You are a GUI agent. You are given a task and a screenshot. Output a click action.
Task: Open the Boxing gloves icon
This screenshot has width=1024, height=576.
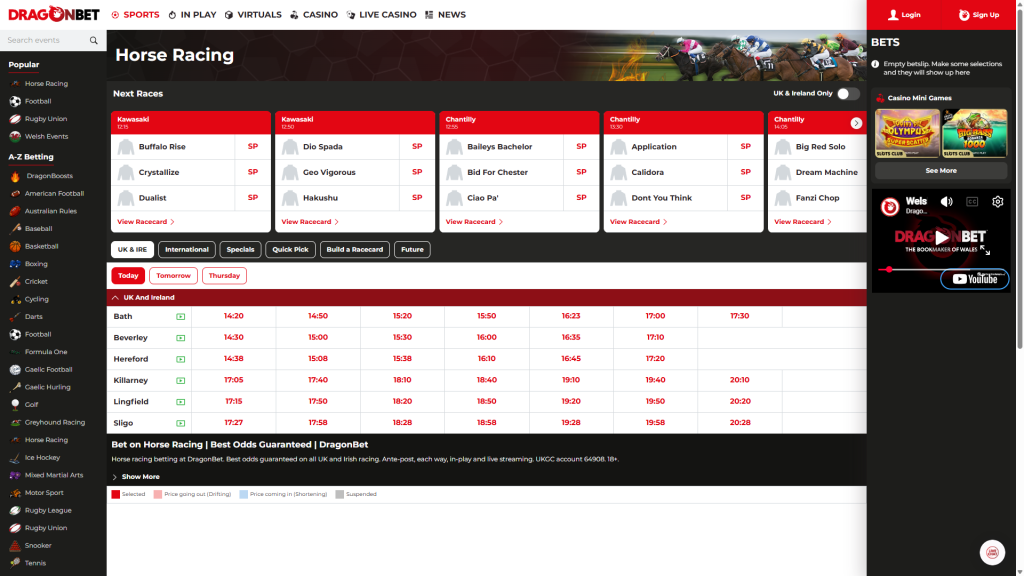click(15, 264)
